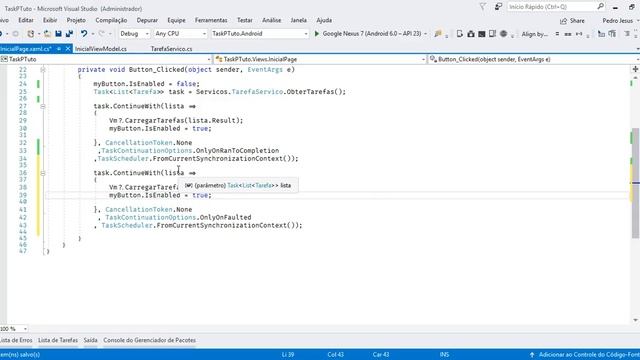
Task: Click the equalize spacing toolbar icon
Action: (557, 34)
